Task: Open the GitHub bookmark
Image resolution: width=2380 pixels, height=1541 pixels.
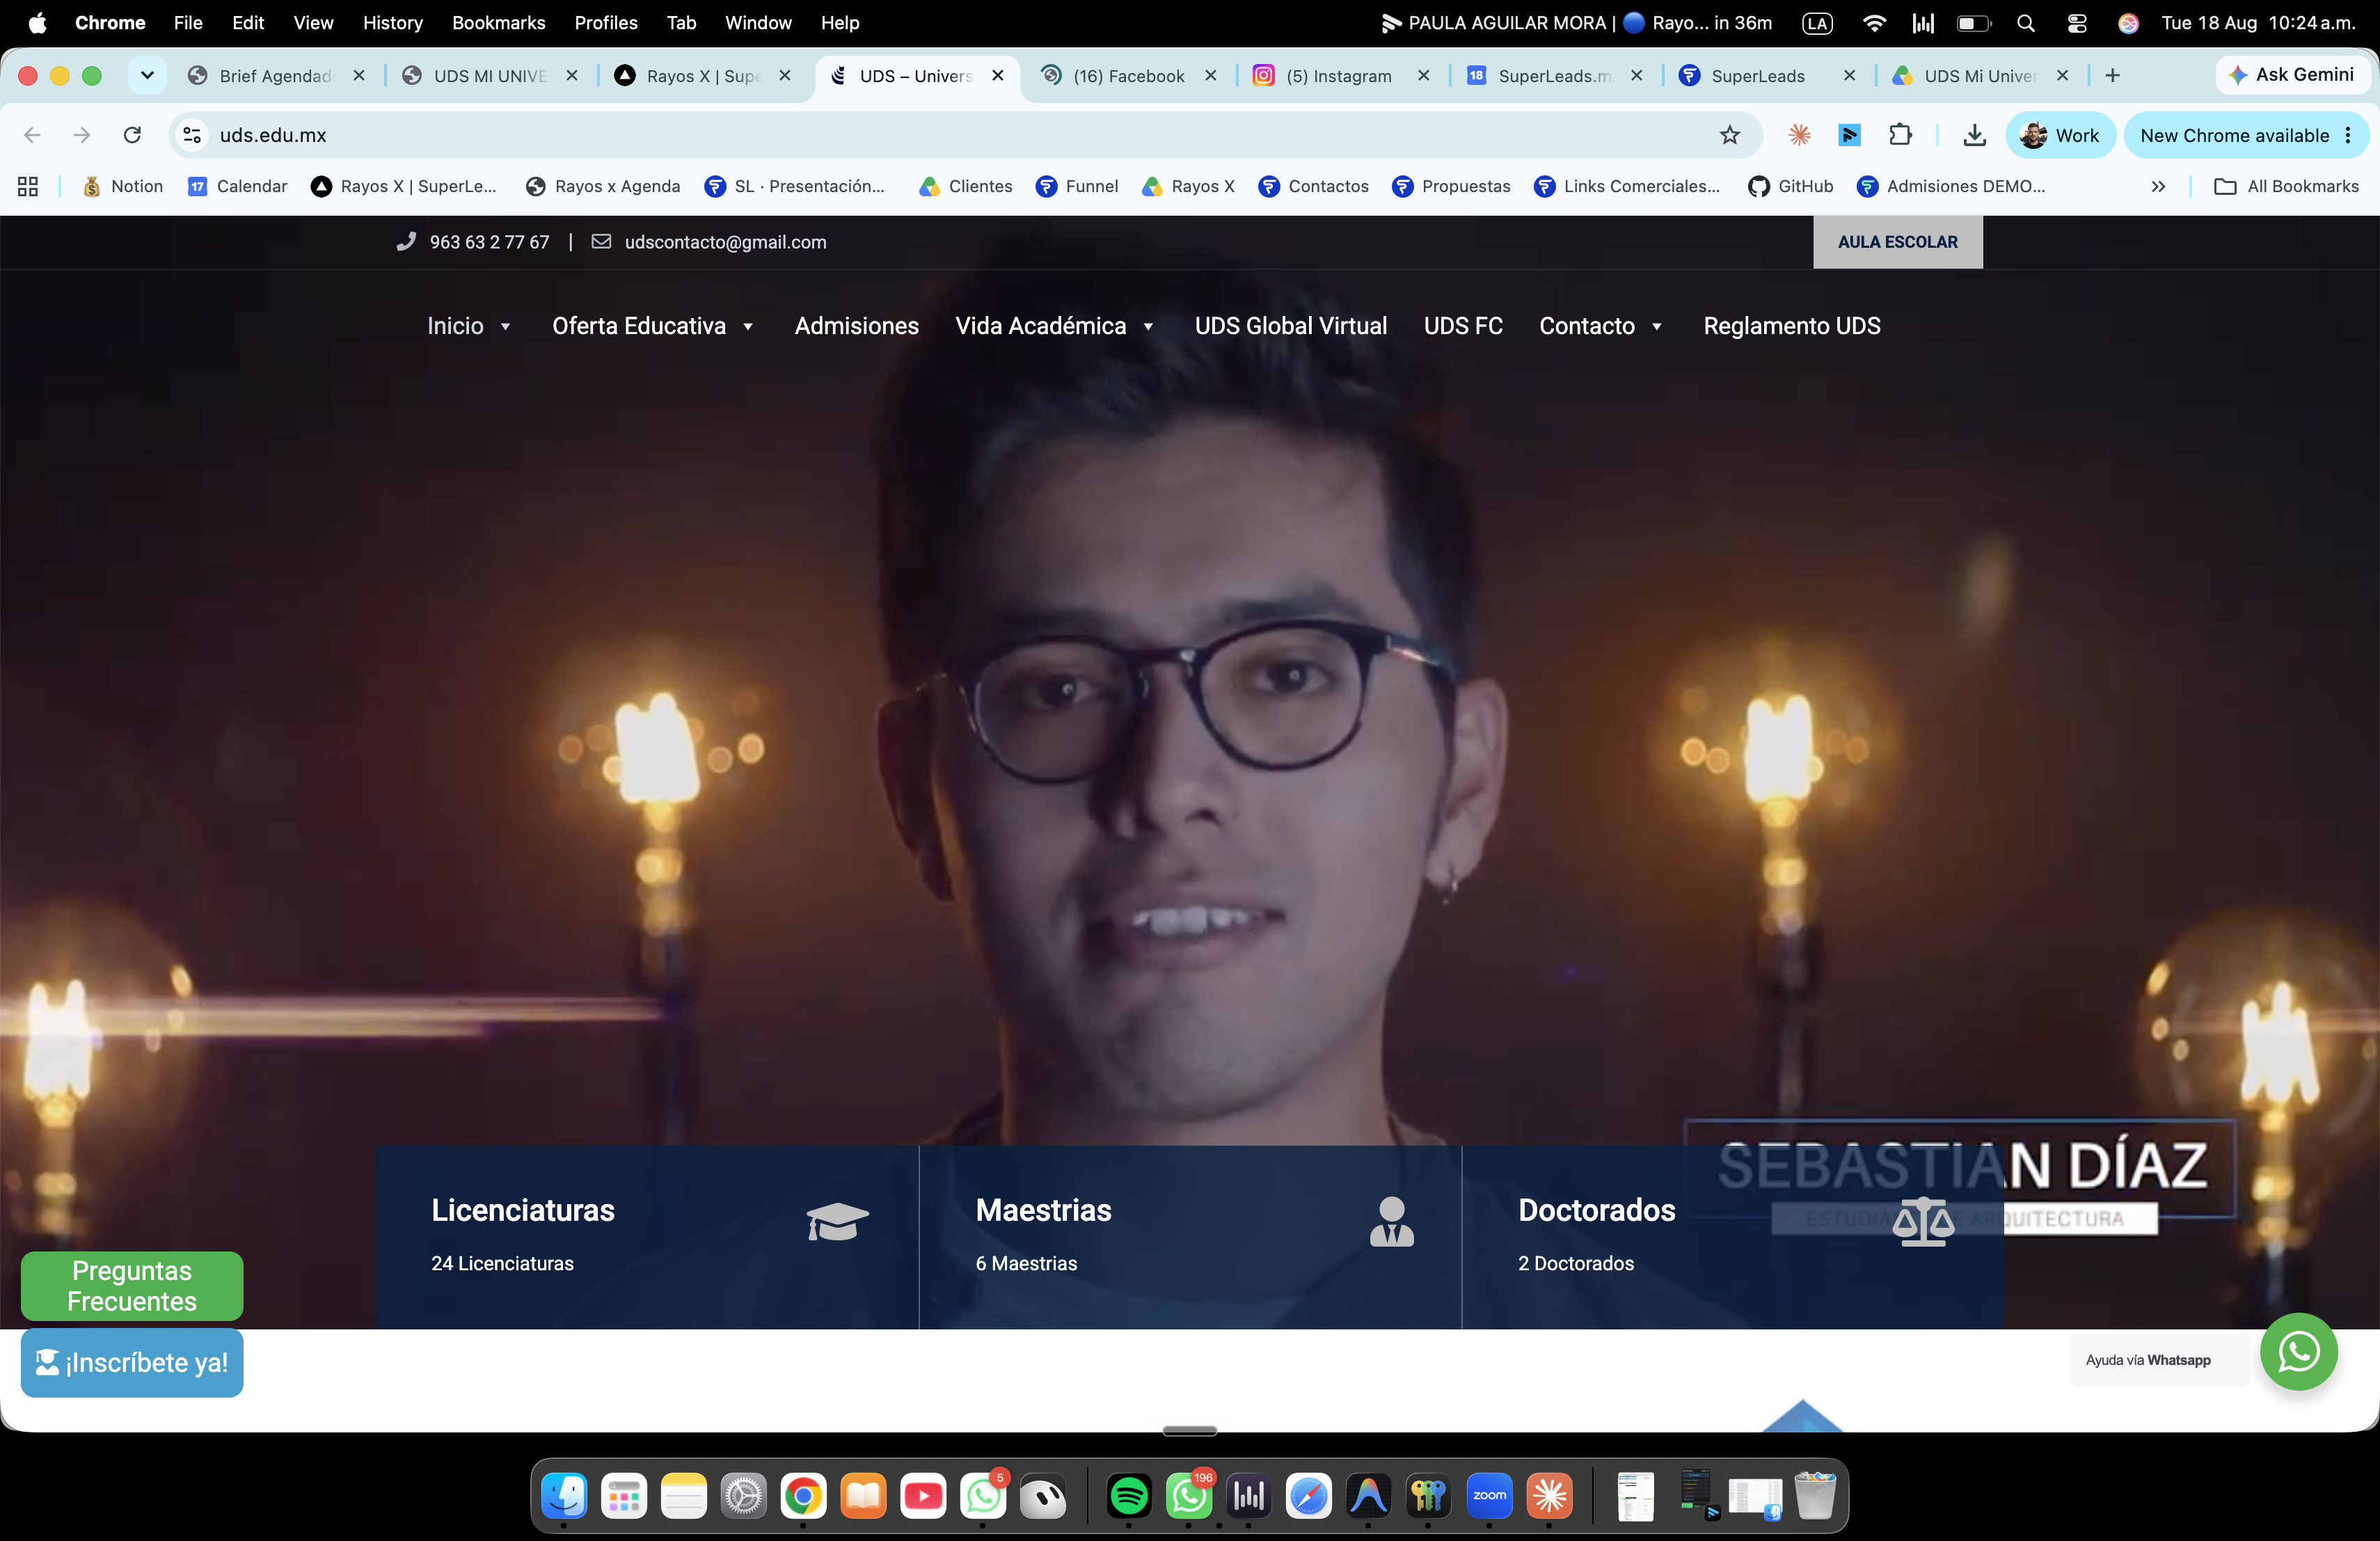Action: [x=1790, y=186]
